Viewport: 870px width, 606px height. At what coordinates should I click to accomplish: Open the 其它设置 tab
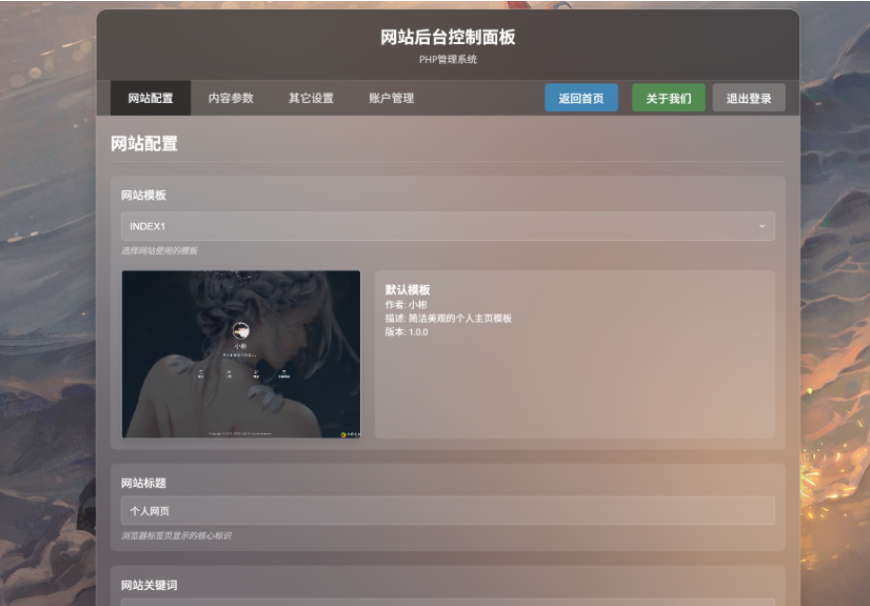click(x=311, y=98)
